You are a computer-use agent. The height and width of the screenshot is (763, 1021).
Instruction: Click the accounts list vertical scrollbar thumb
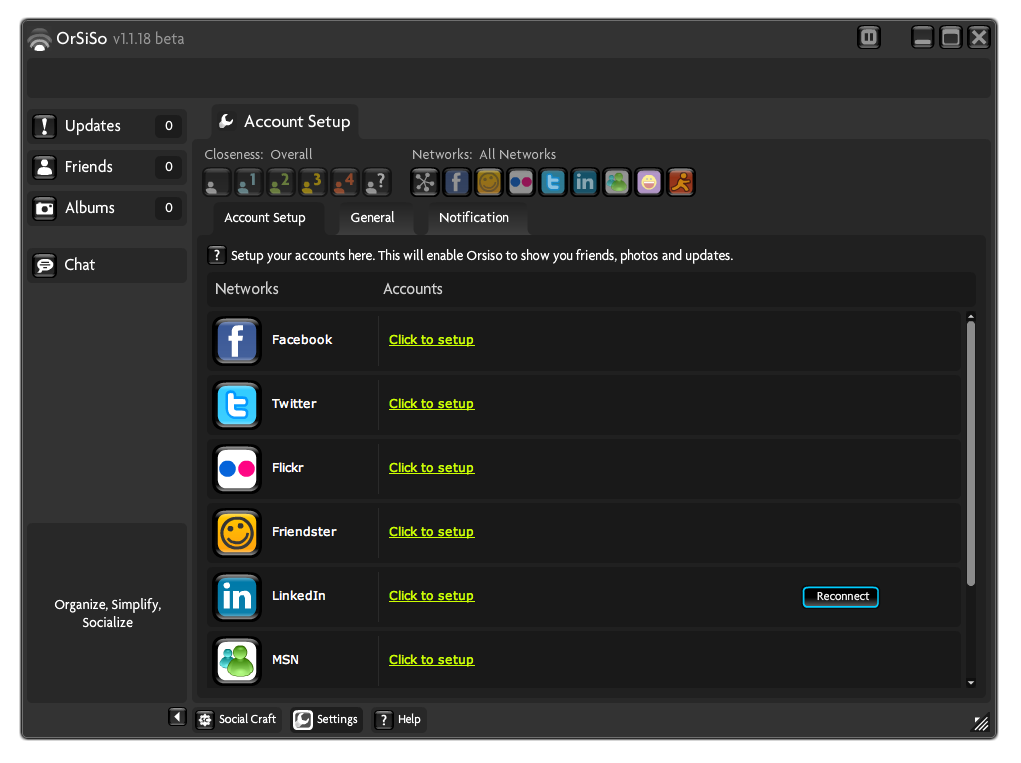coord(971,453)
